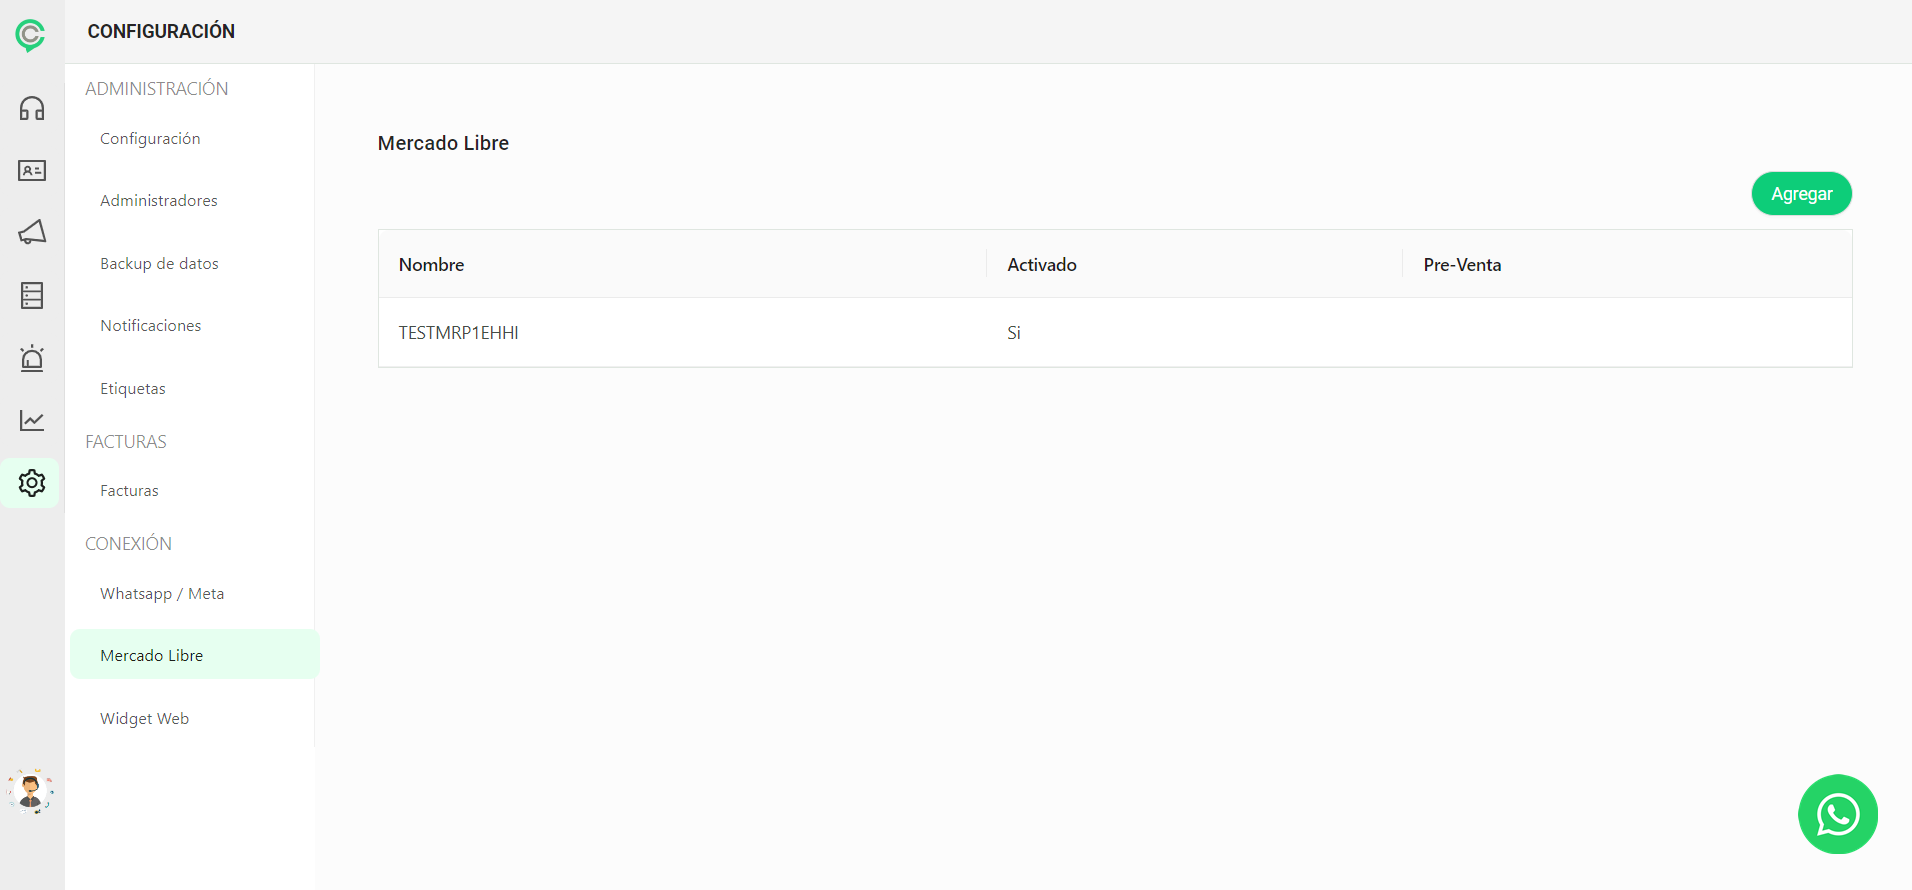Select the TESTMRP1EHHI account row
The image size is (1912, 890).
pos(1115,333)
